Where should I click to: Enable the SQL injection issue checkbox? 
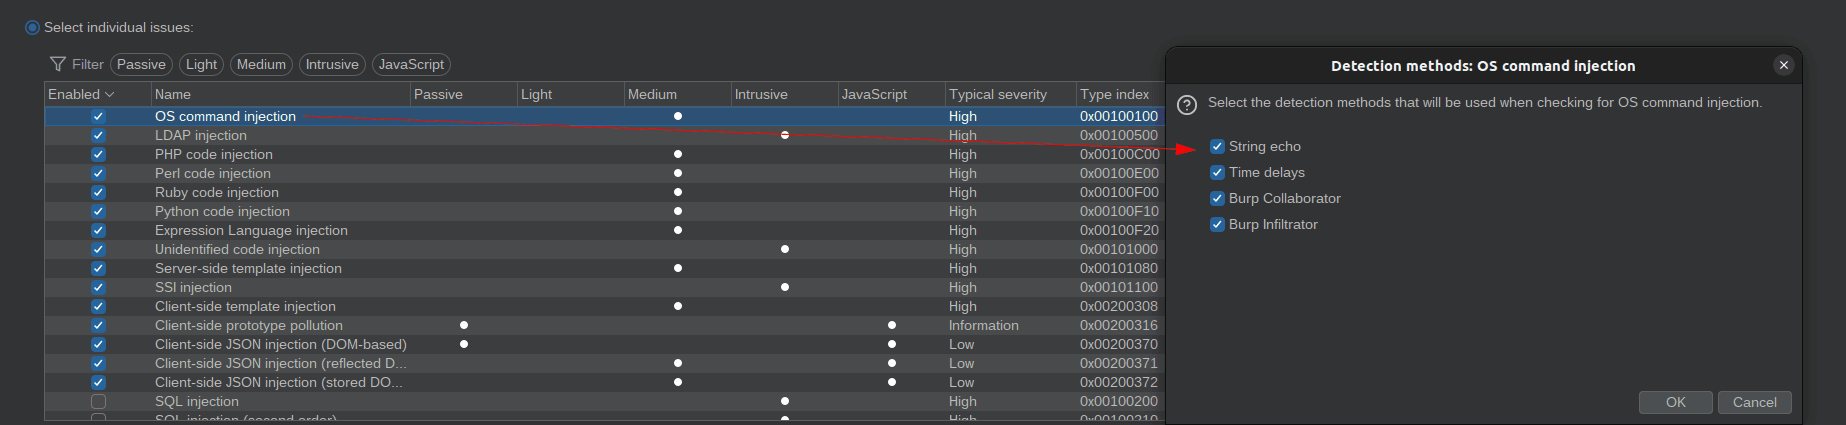click(x=98, y=401)
